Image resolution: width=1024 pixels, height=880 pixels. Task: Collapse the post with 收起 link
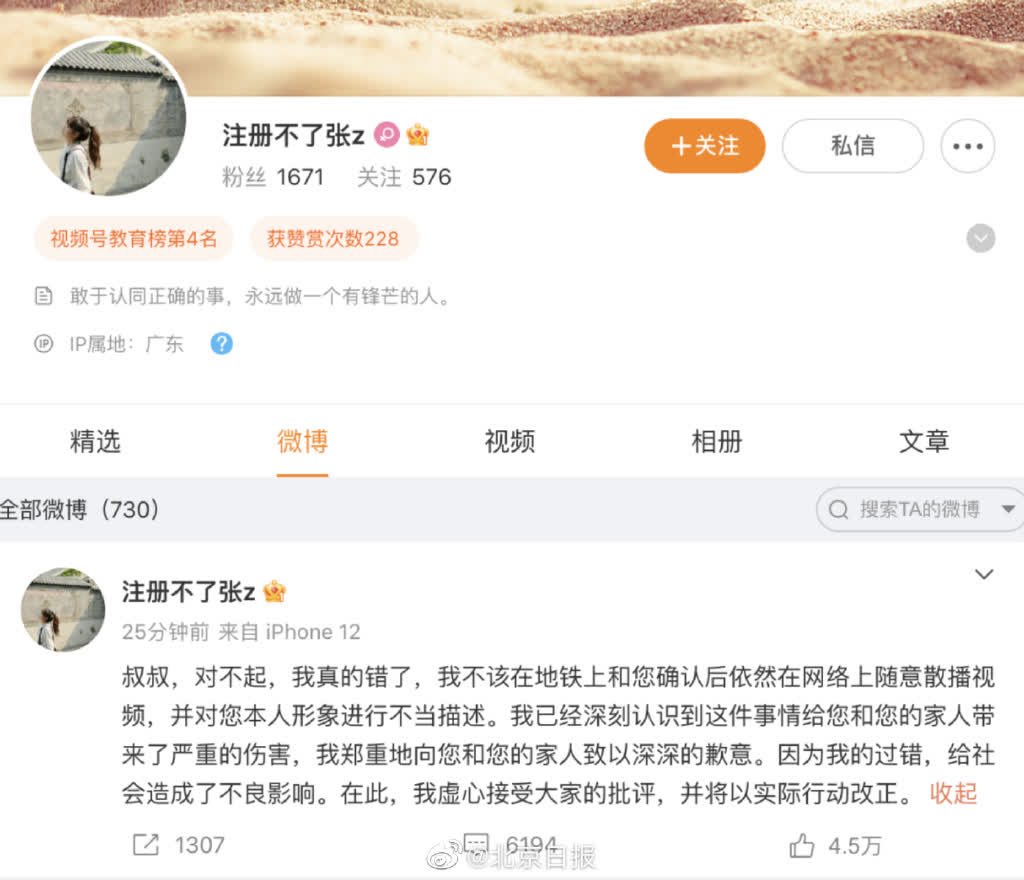(x=953, y=794)
